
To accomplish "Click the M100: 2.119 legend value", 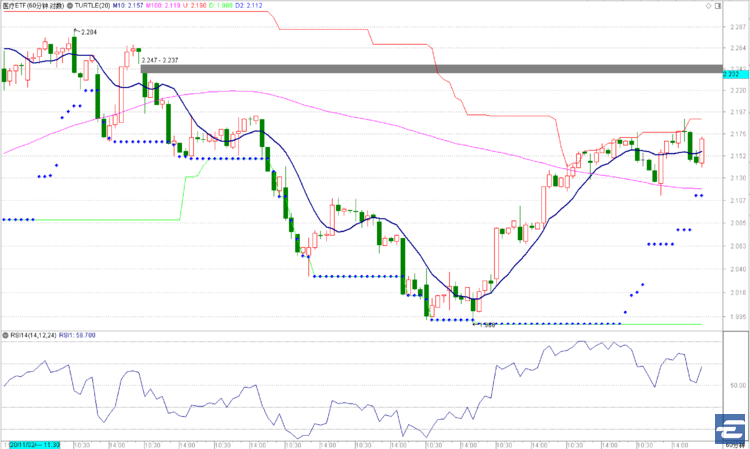I will tap(163, 6).
